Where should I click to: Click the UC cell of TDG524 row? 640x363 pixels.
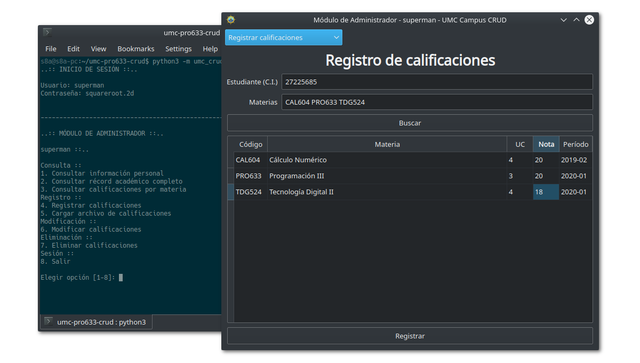(520, 192)
